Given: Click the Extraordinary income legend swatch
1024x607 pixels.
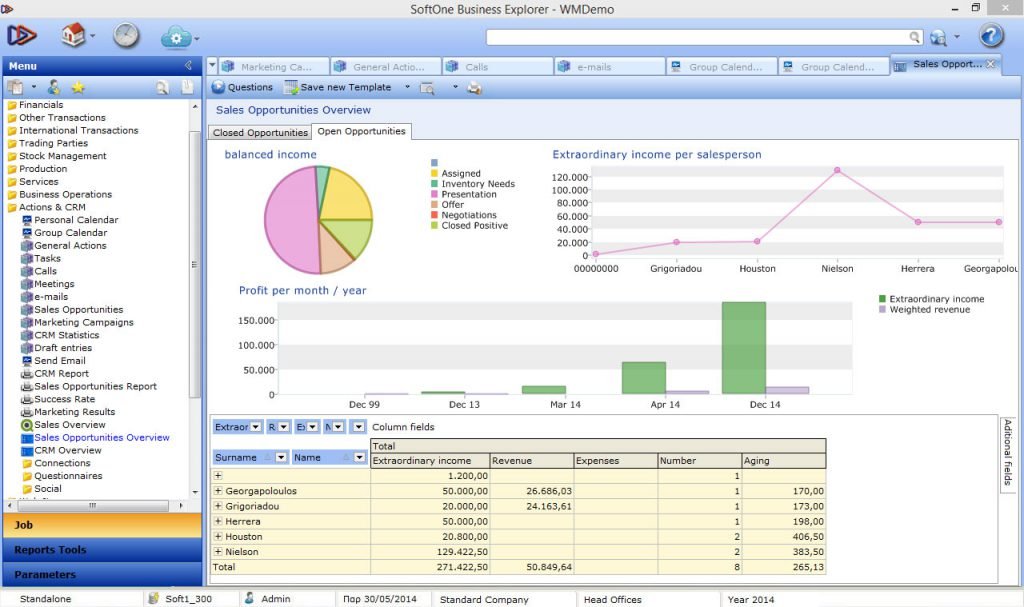Looking at the screenshot, I should [882, 299].
